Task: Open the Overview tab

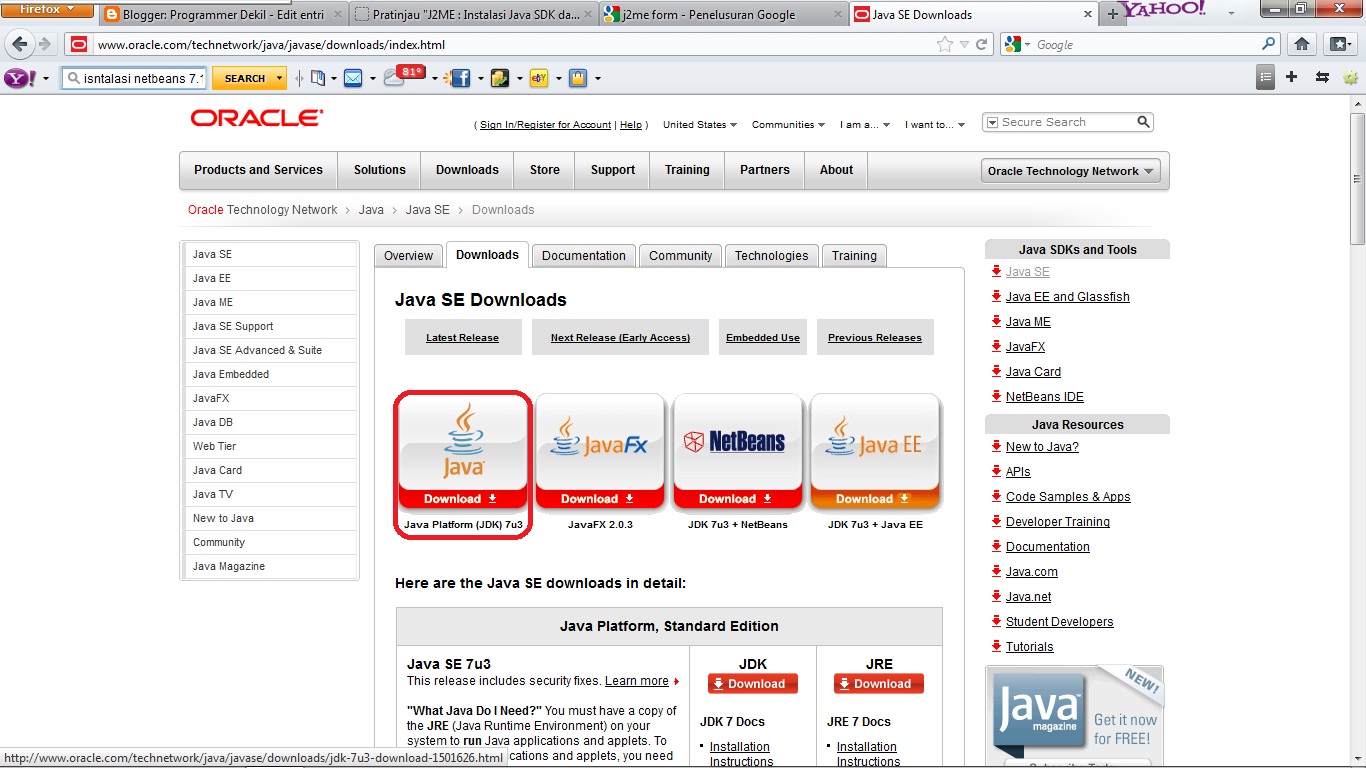Action: (x=408, y=256)
